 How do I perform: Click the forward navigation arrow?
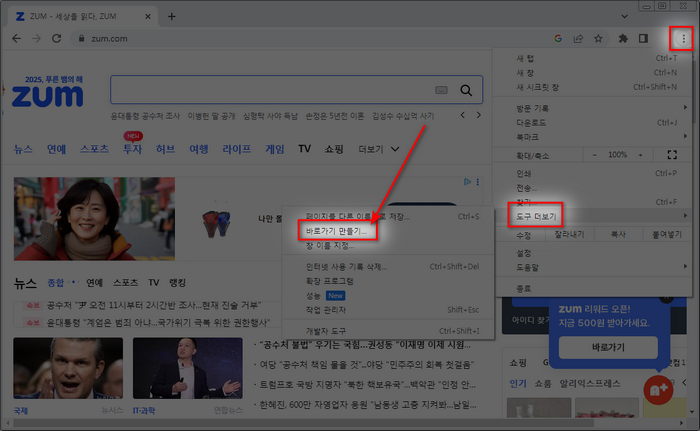tap(36, 39)
